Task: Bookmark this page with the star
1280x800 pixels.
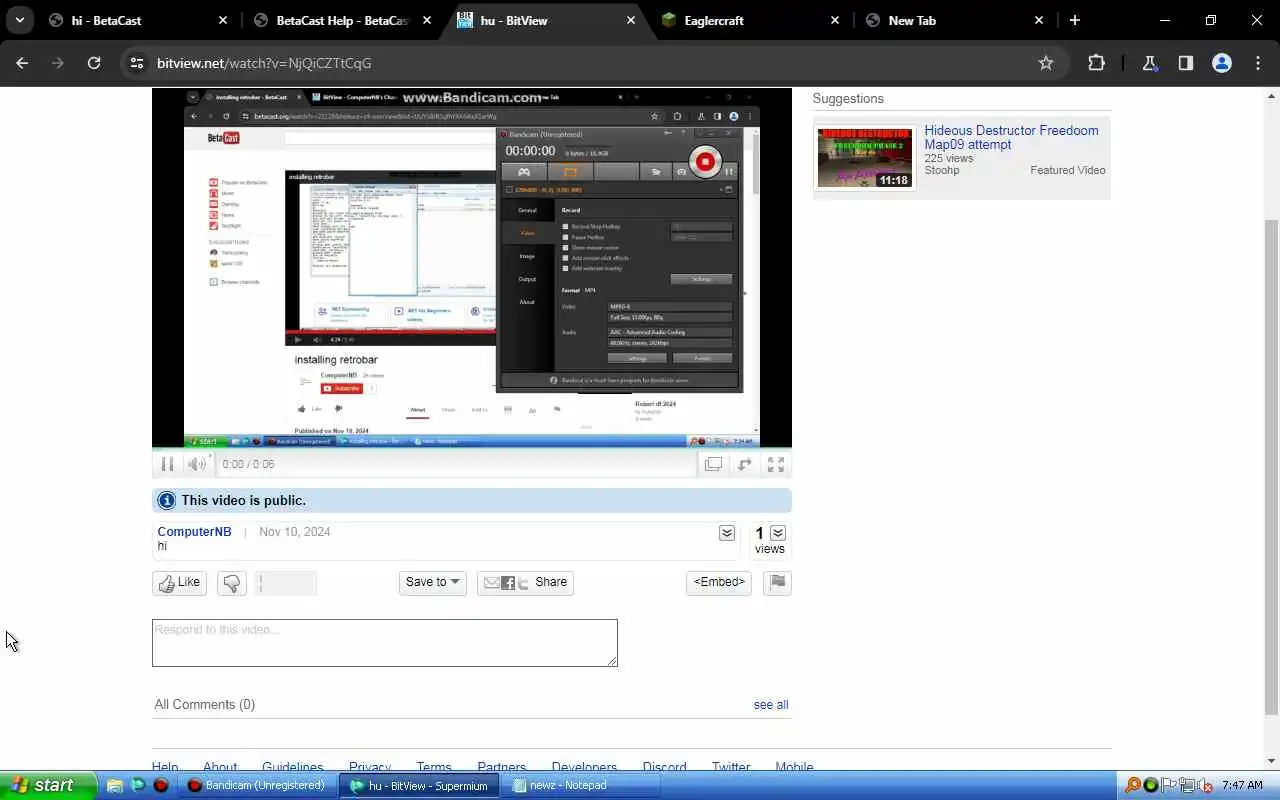Action: [1046, 63]
